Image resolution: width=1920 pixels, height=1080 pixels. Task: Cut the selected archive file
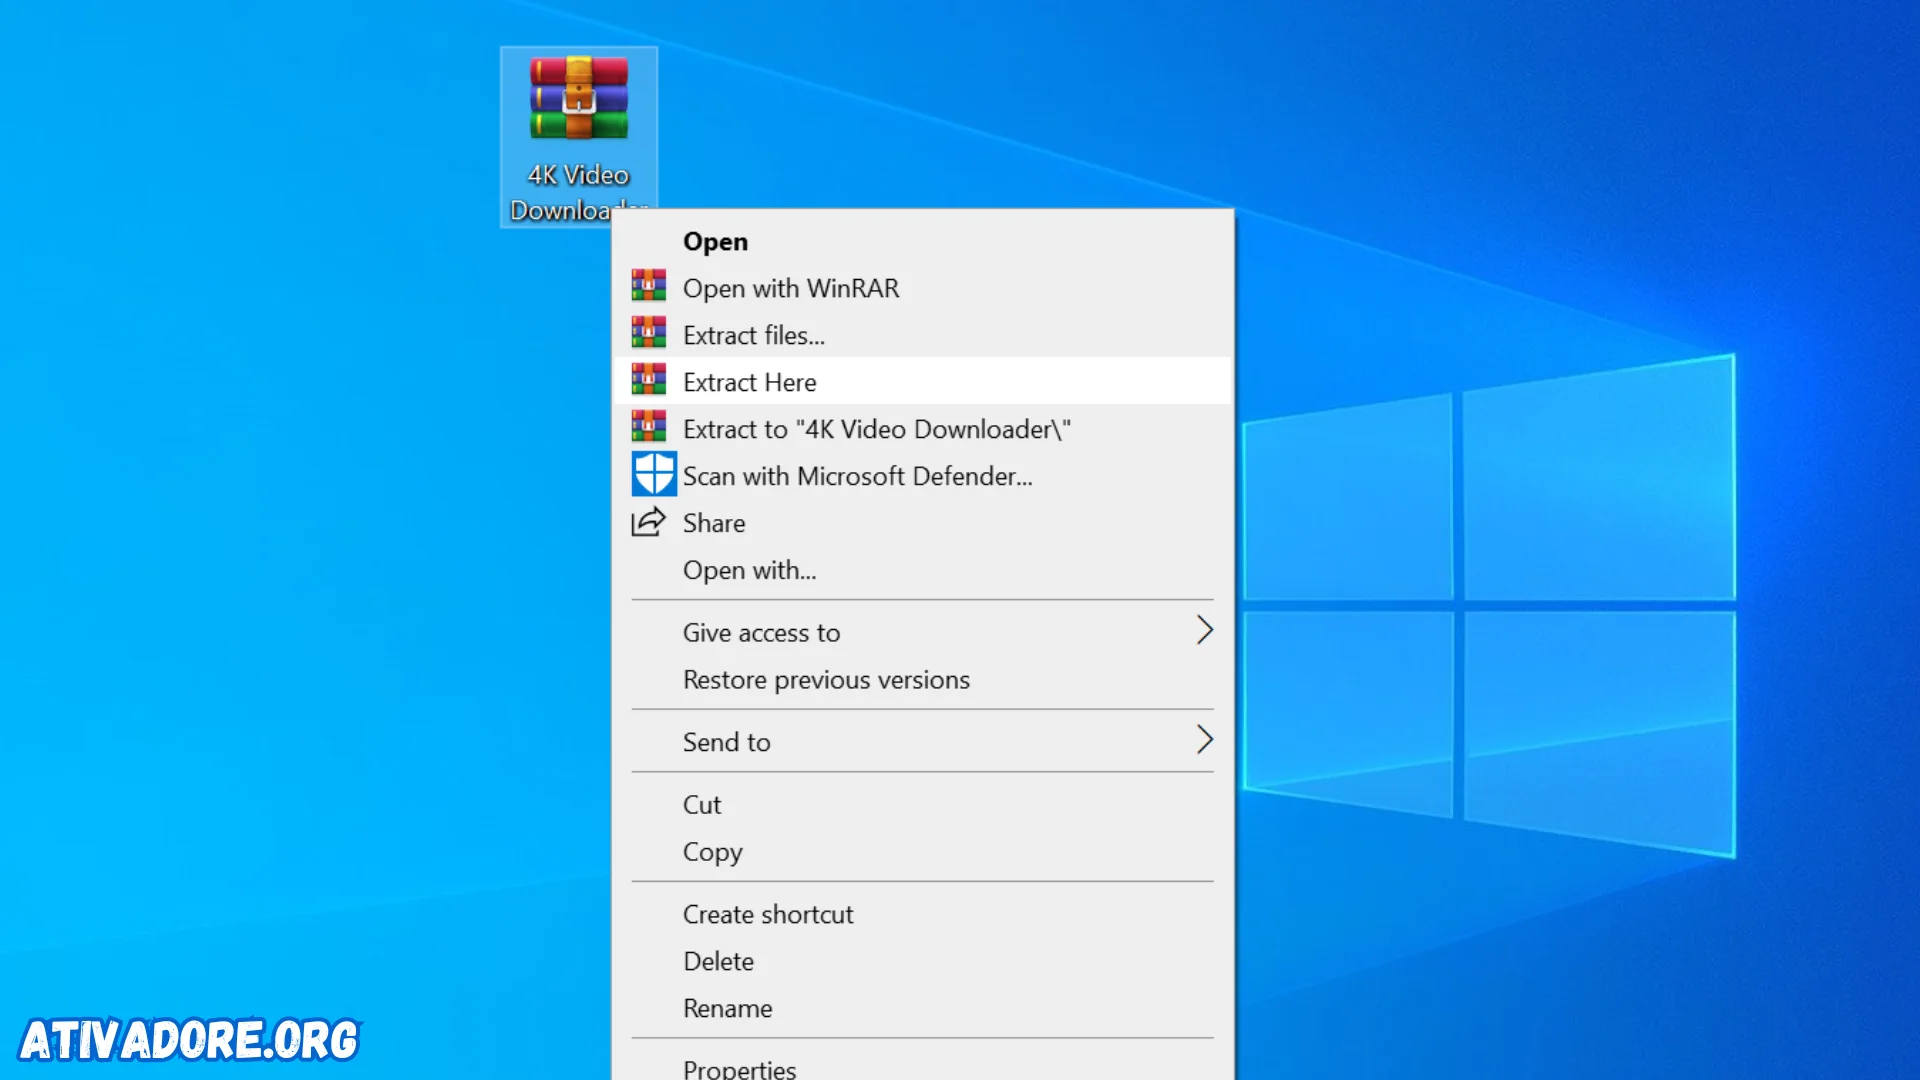coord(922,805)
